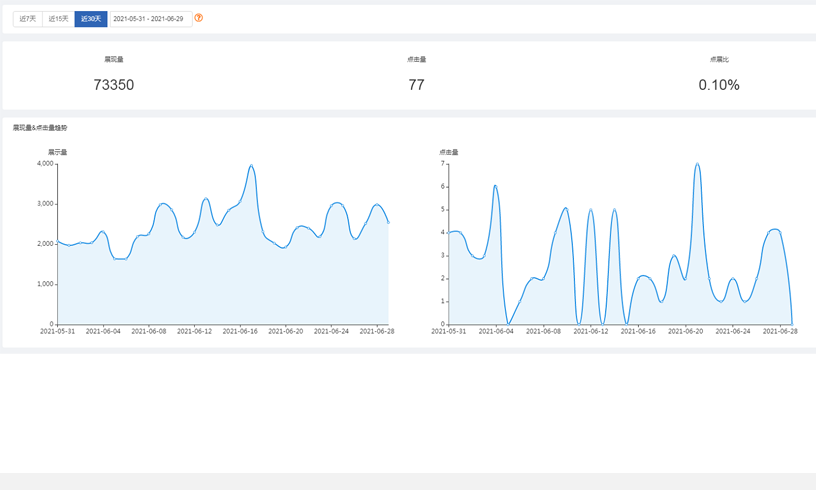Click the 展现量&点击量趋势 section title
Screen dimensions: 816x490
(40, 128)
